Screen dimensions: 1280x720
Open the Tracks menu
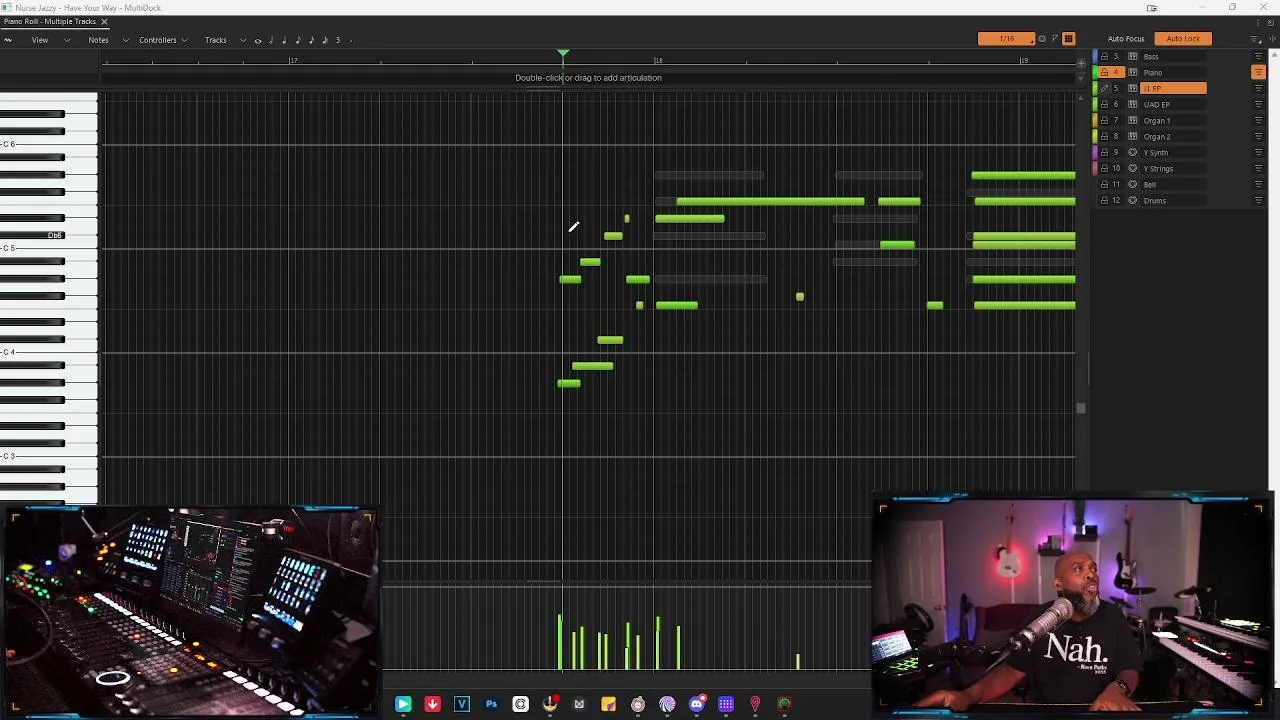[216, 40]
